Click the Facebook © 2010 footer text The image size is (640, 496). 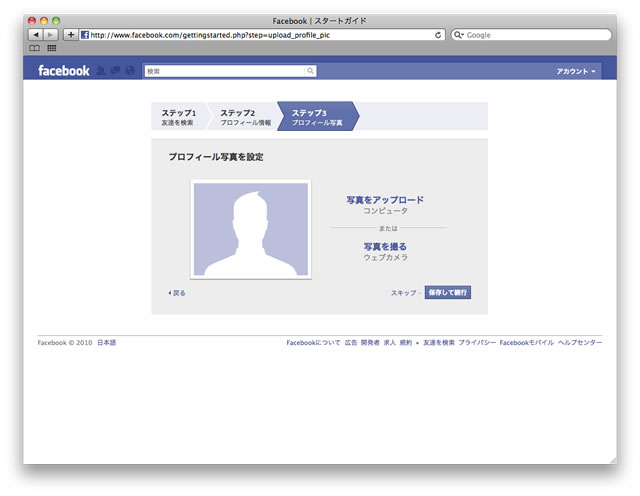coord(65,343)
